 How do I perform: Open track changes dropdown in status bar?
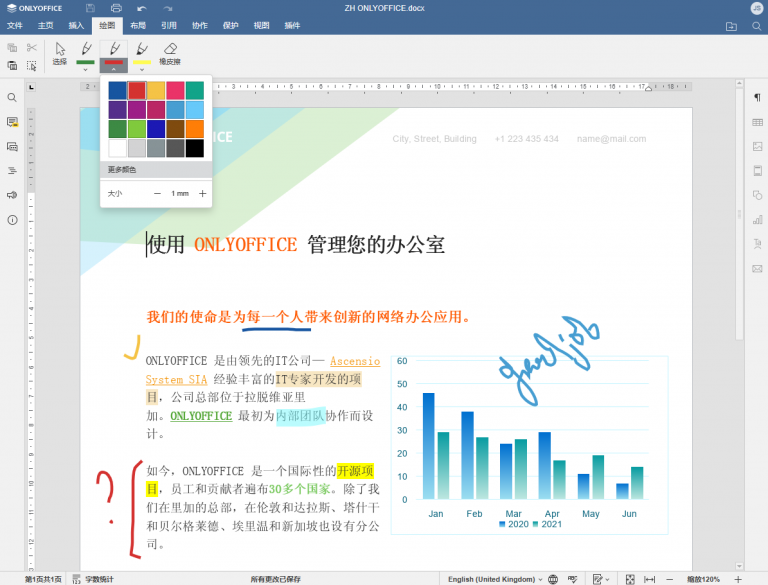pyautogui.click(x=600, y=579)
